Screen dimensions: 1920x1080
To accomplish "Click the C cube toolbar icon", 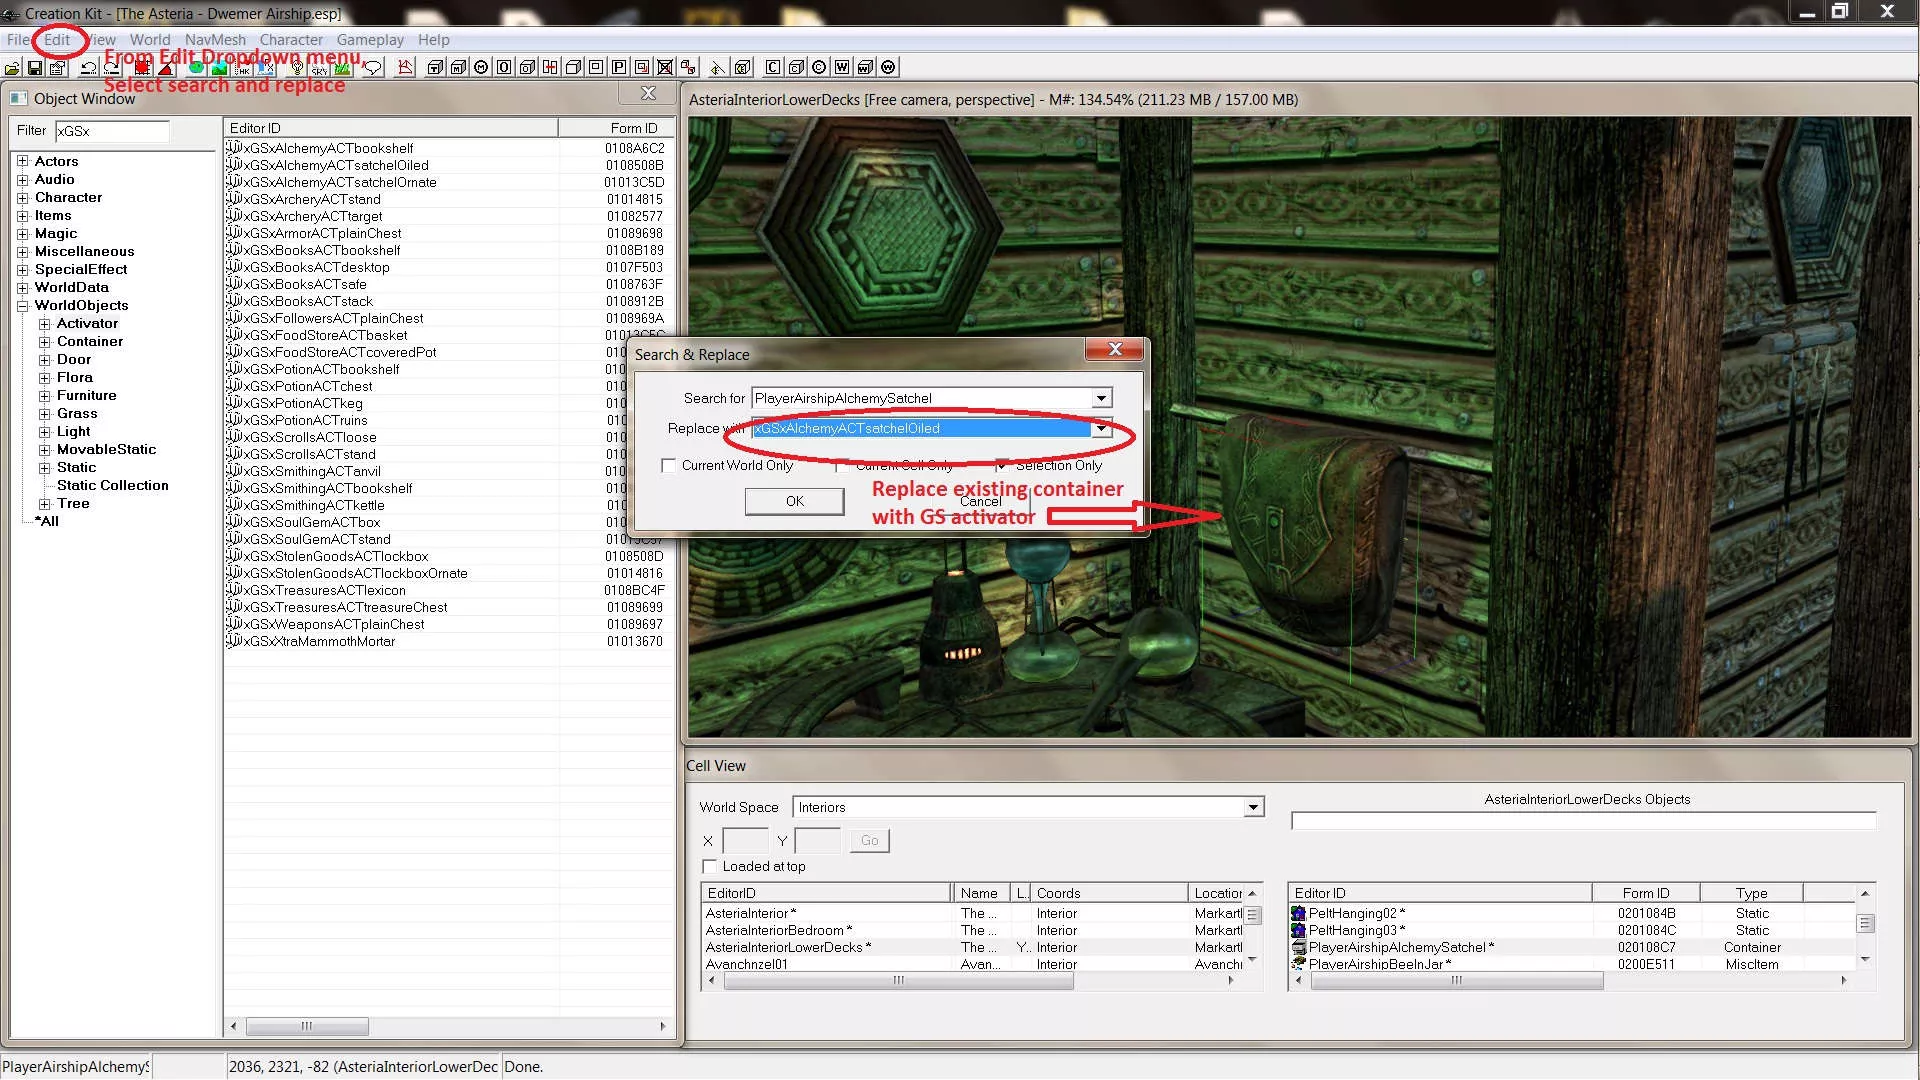I will point(796,68).
